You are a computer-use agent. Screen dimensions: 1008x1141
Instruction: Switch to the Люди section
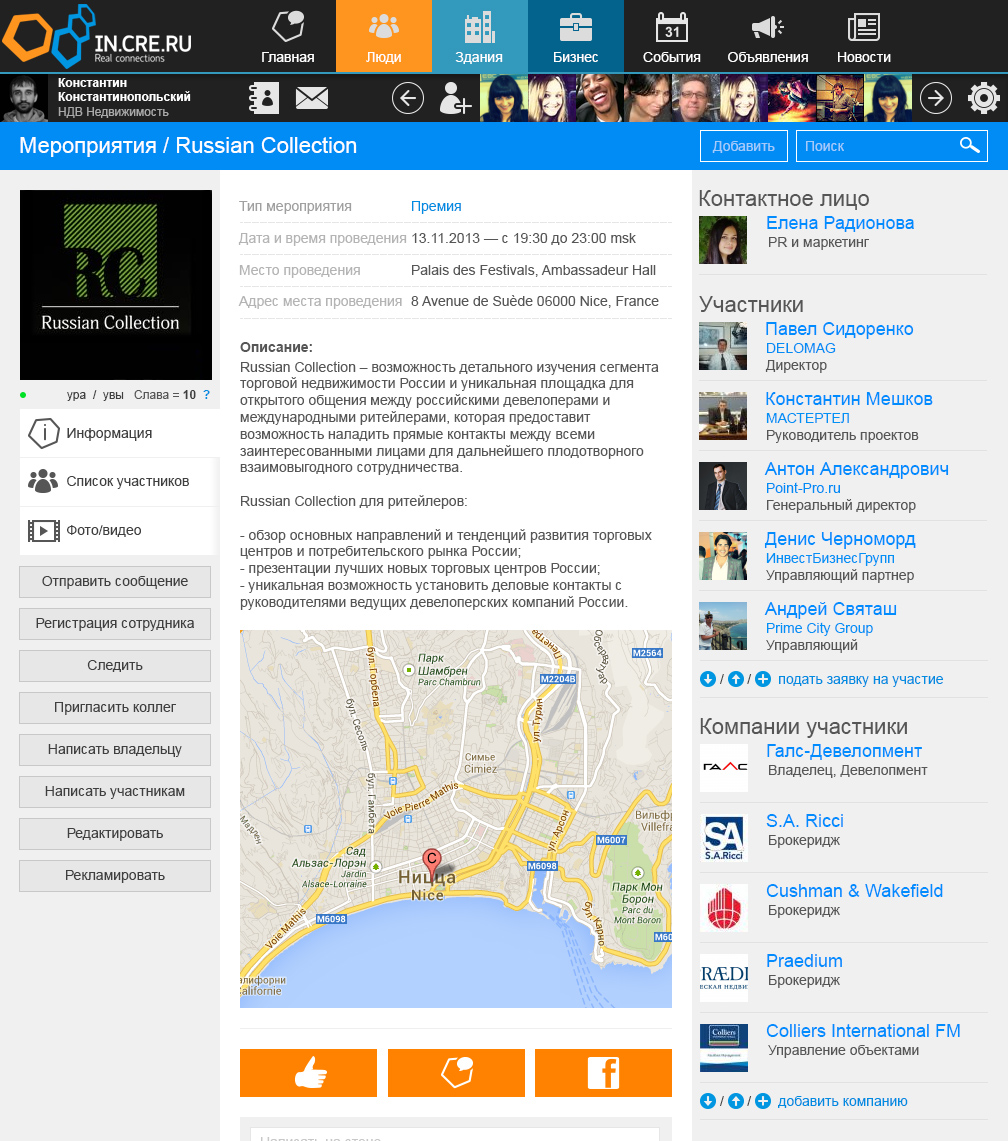384,36
